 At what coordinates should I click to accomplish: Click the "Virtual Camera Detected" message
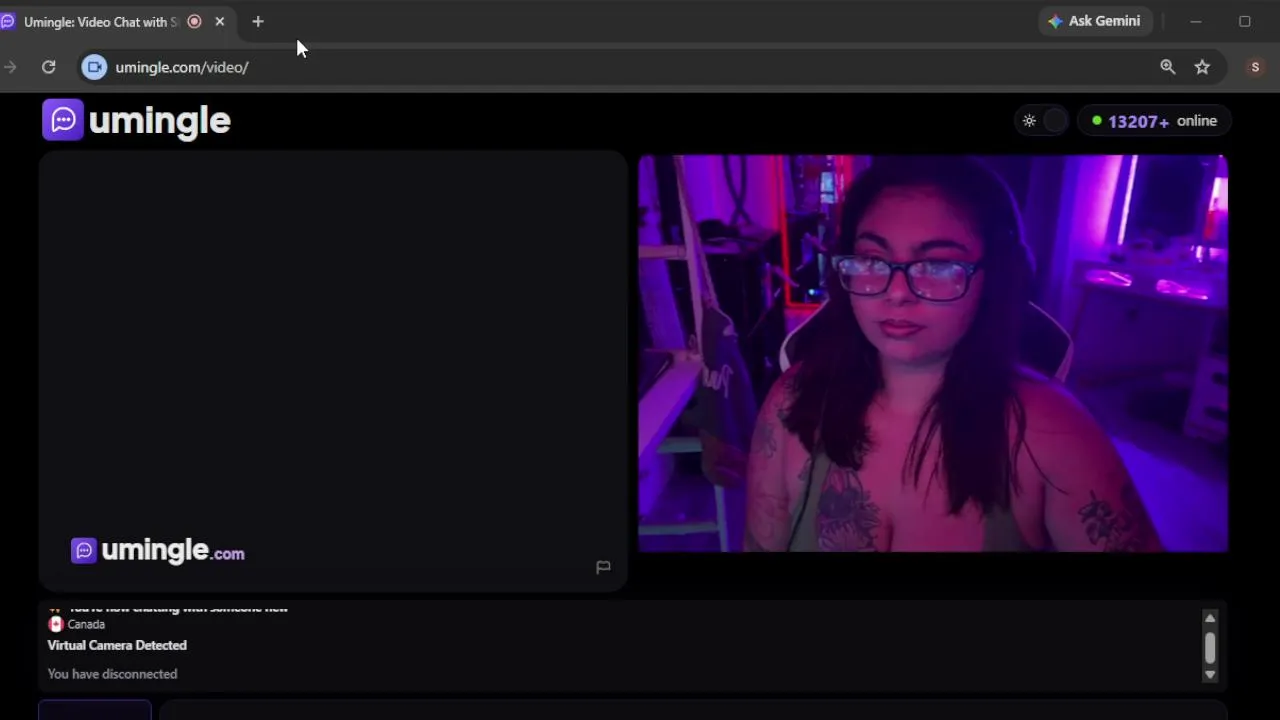tap(117, 645)
